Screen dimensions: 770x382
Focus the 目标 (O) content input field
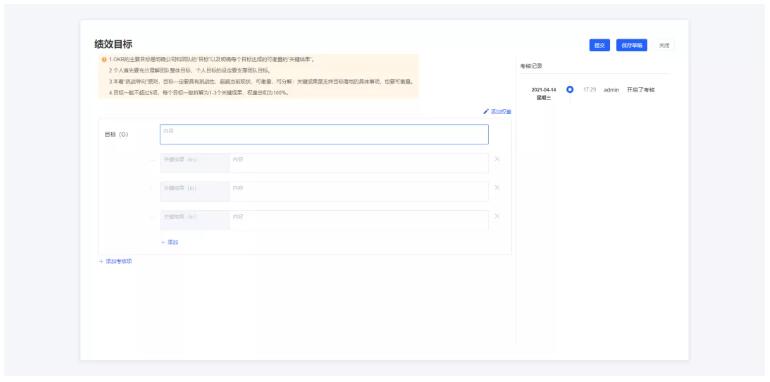click(x=324, y=135)
